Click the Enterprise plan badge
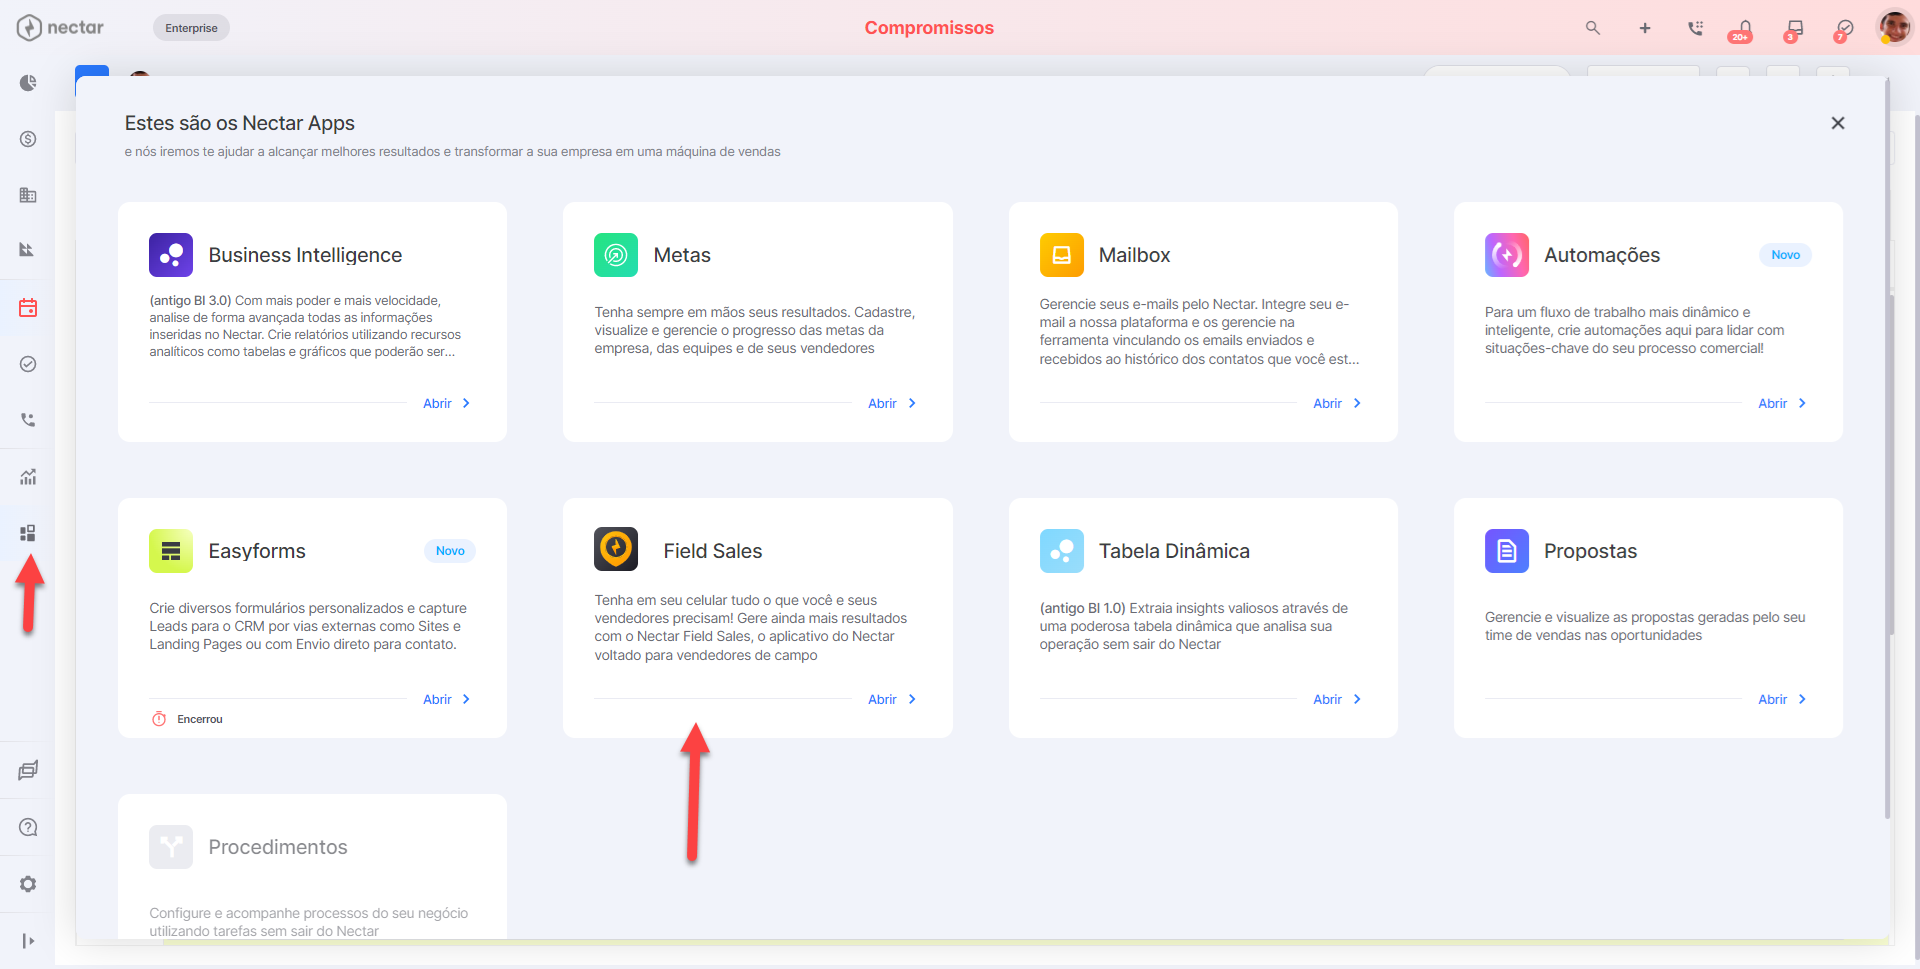Image resolution: width=1920 pixels, height=969 pixels. (191, 28)
